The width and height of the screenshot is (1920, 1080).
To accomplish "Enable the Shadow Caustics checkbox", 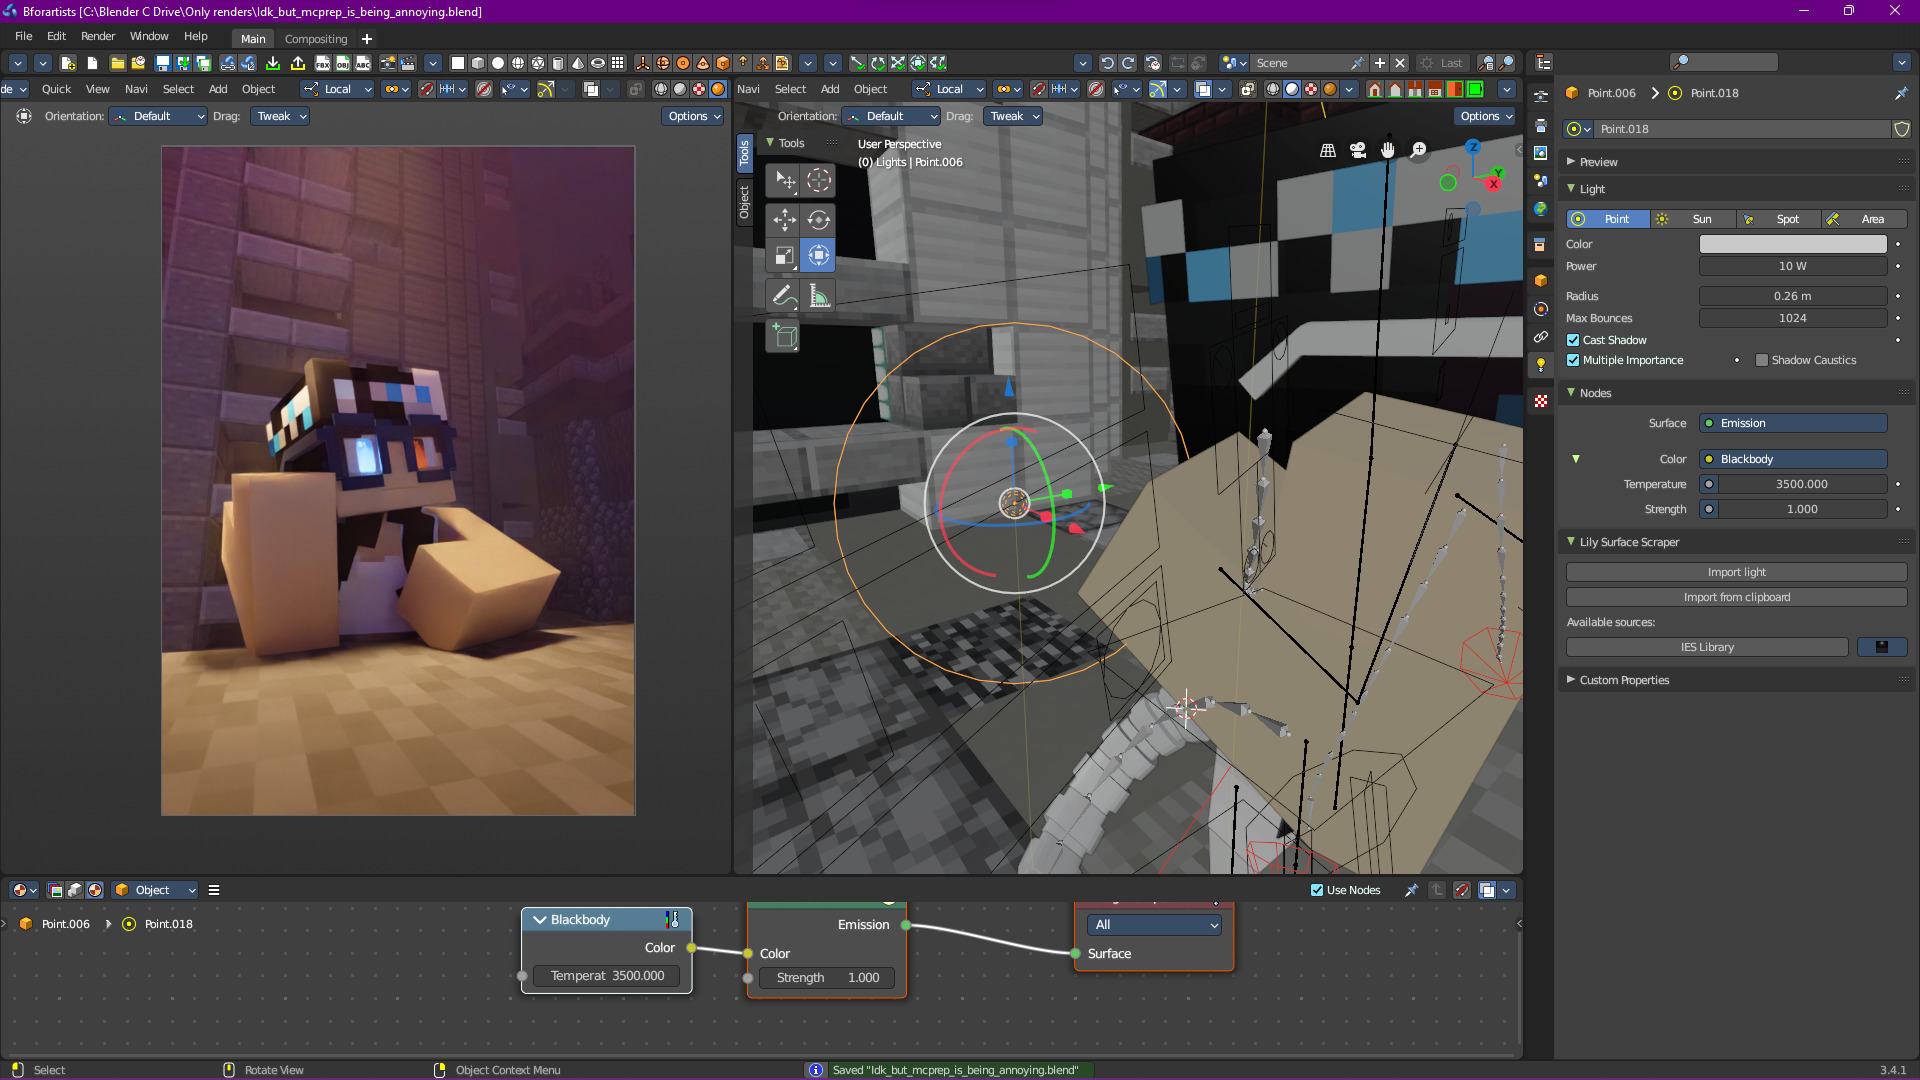I will pyautogui.click(x=1762, y=360).
